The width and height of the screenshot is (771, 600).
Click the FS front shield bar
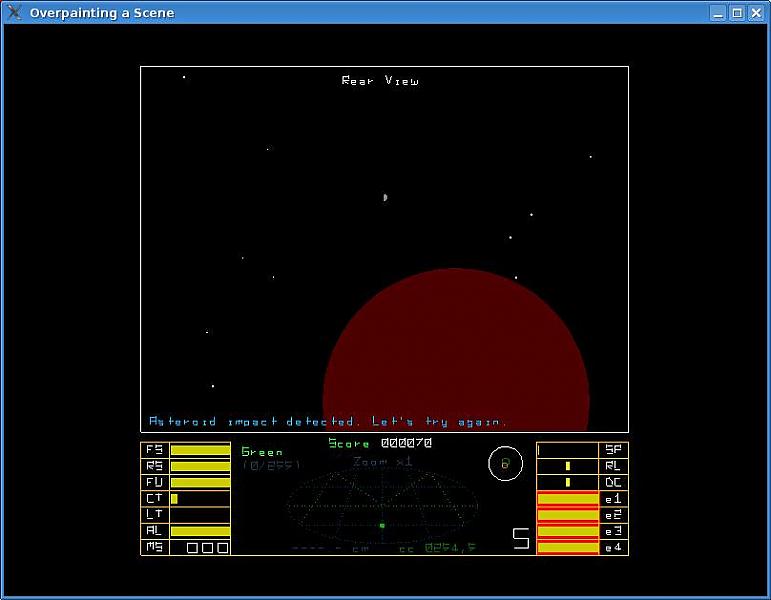coord(200,450)
